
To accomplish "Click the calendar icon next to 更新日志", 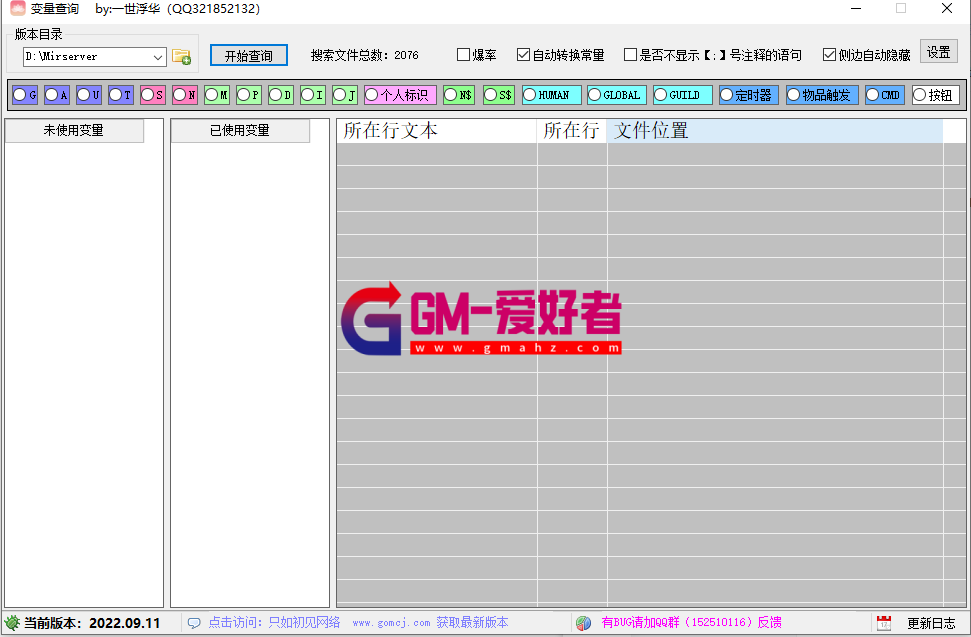I will pos(884,623).
